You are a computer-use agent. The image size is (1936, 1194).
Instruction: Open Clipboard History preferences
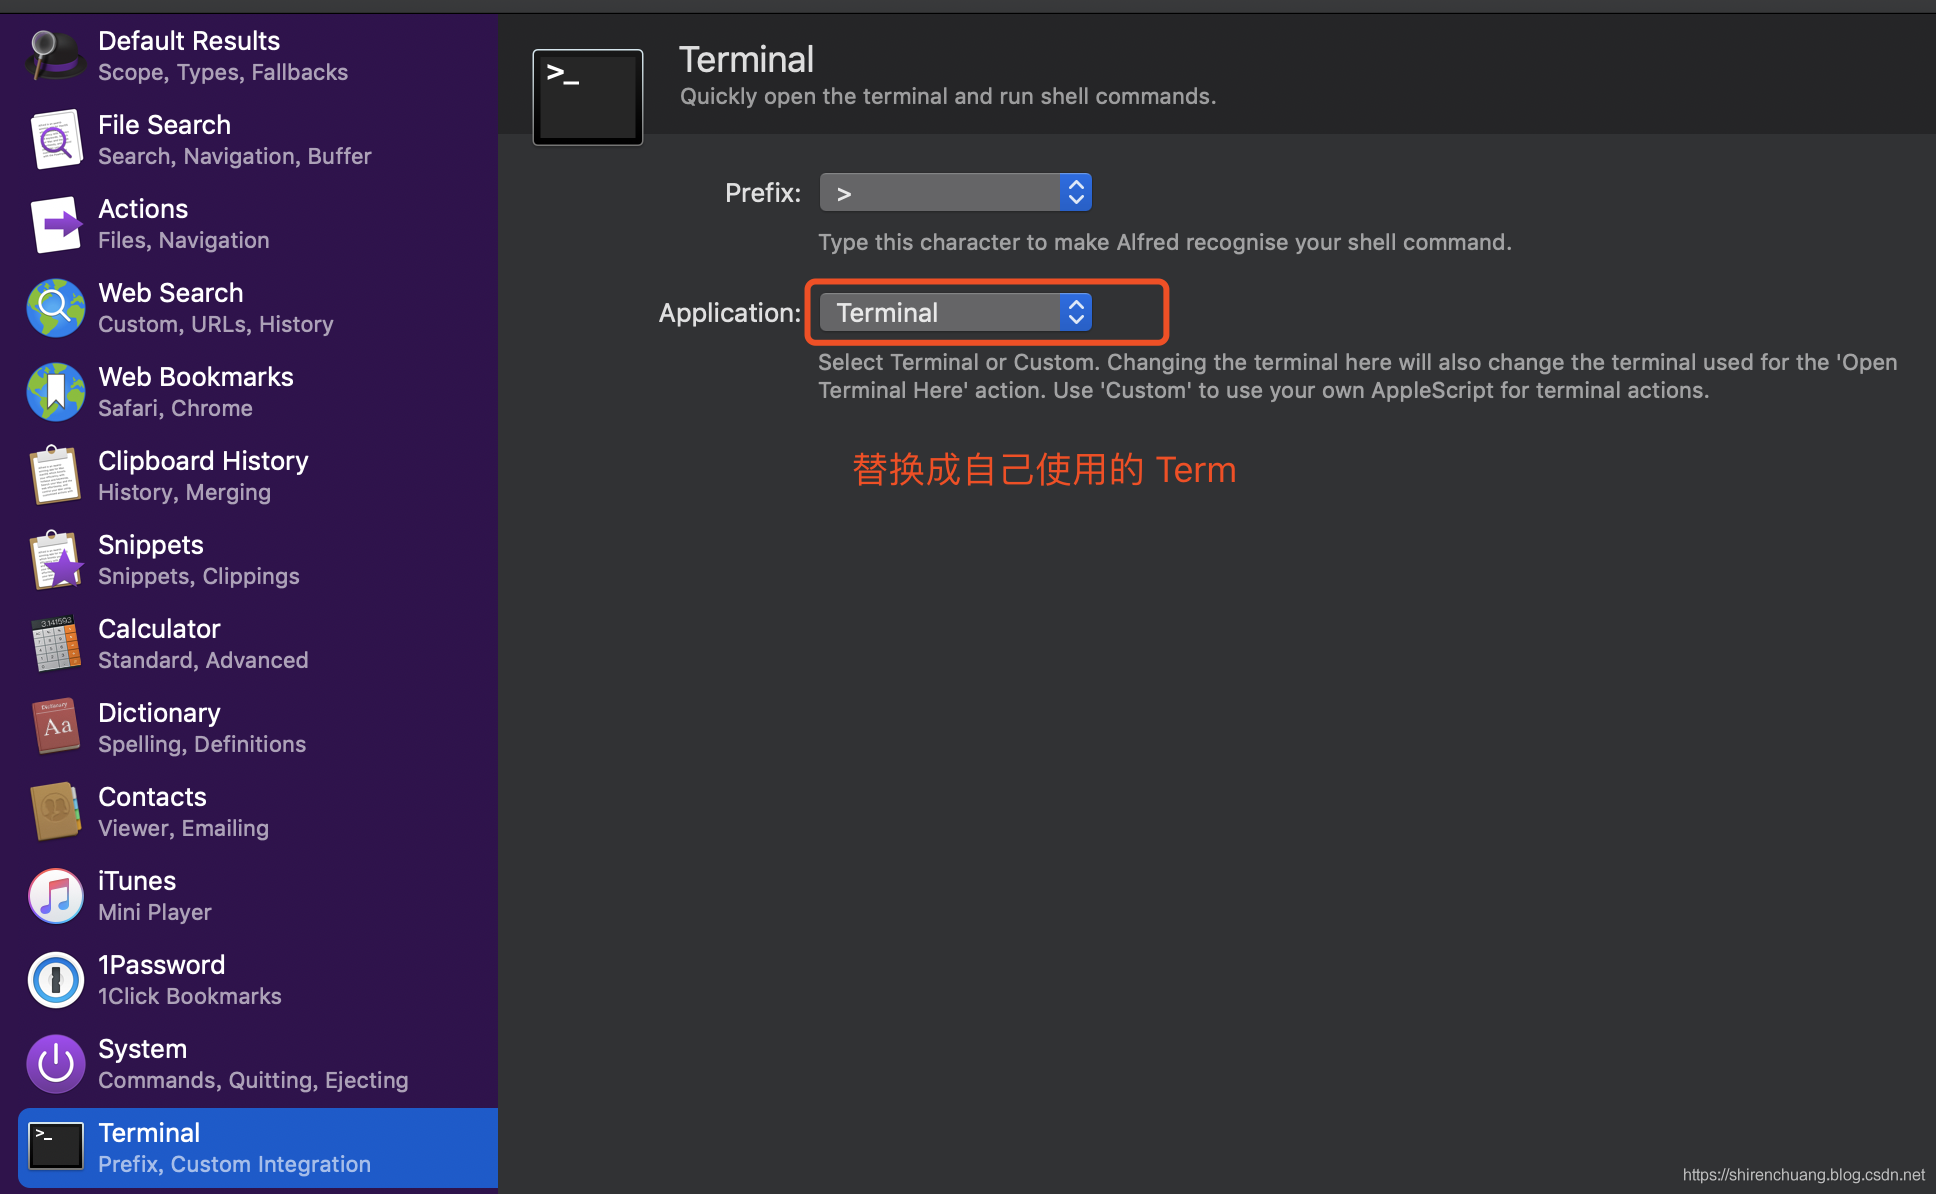258,475
